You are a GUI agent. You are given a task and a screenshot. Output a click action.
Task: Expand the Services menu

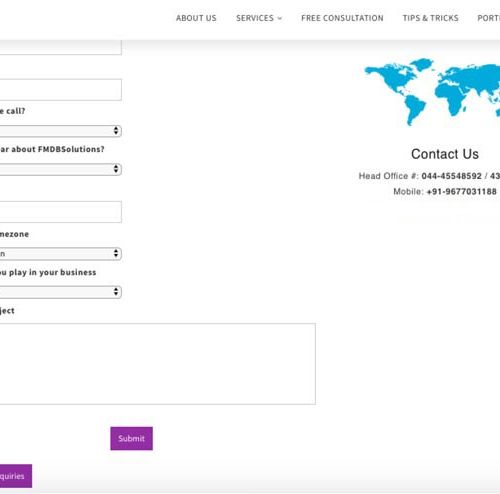click(259, 18)
